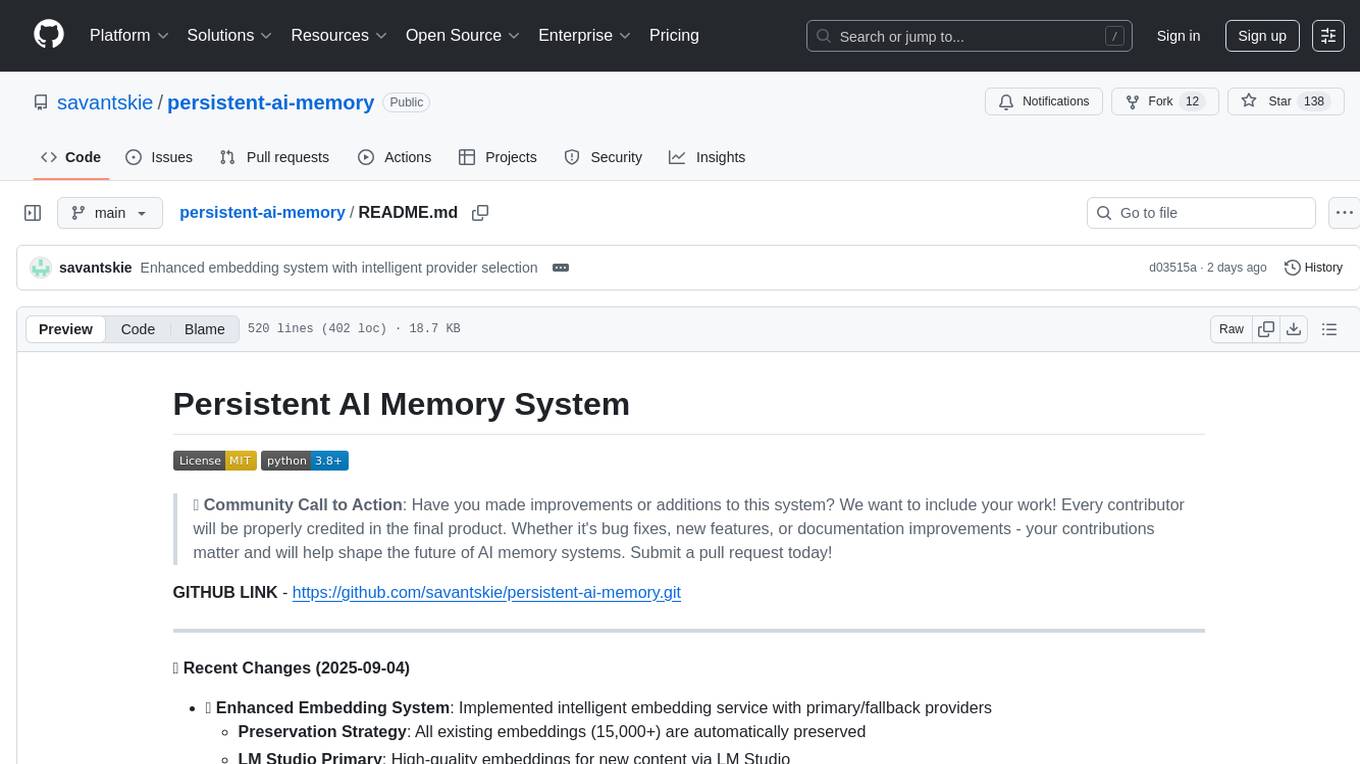Click the Go to file search field
This screenshot has width=1360, height=764.
tap(1201, 213)
